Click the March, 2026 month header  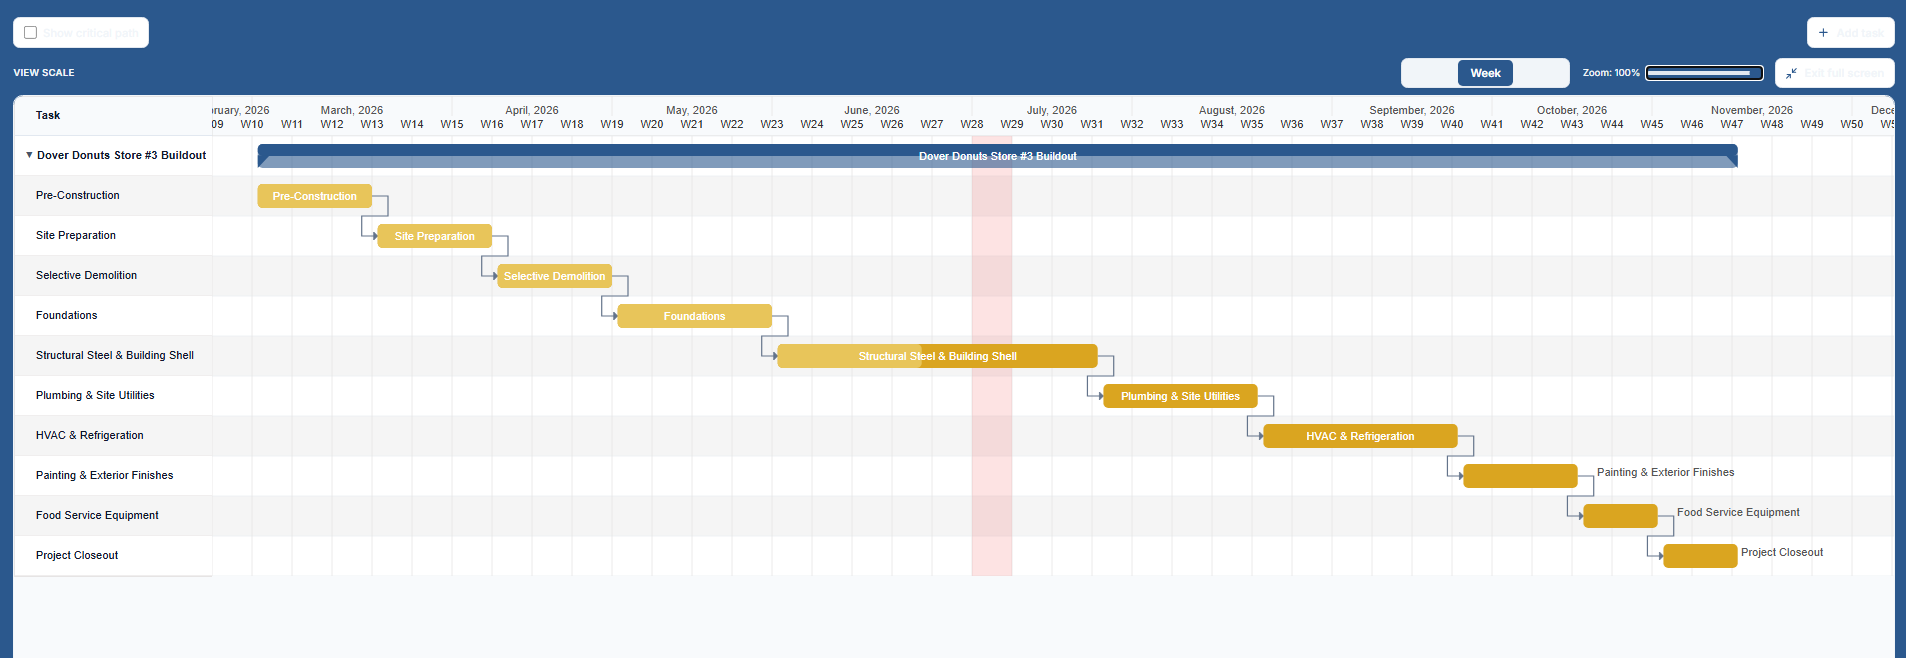tap(352, 110)
